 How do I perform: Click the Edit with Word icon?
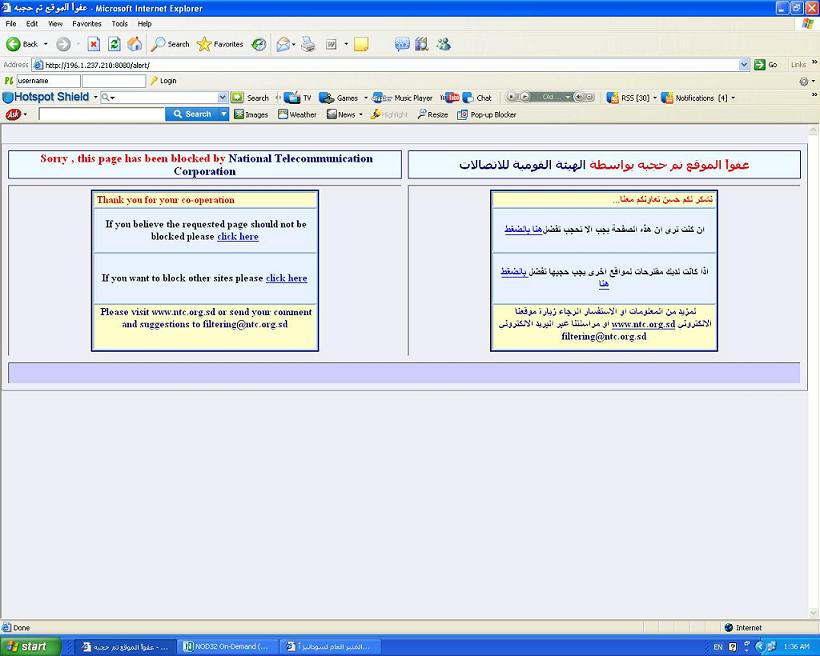(x=331, y=44)
